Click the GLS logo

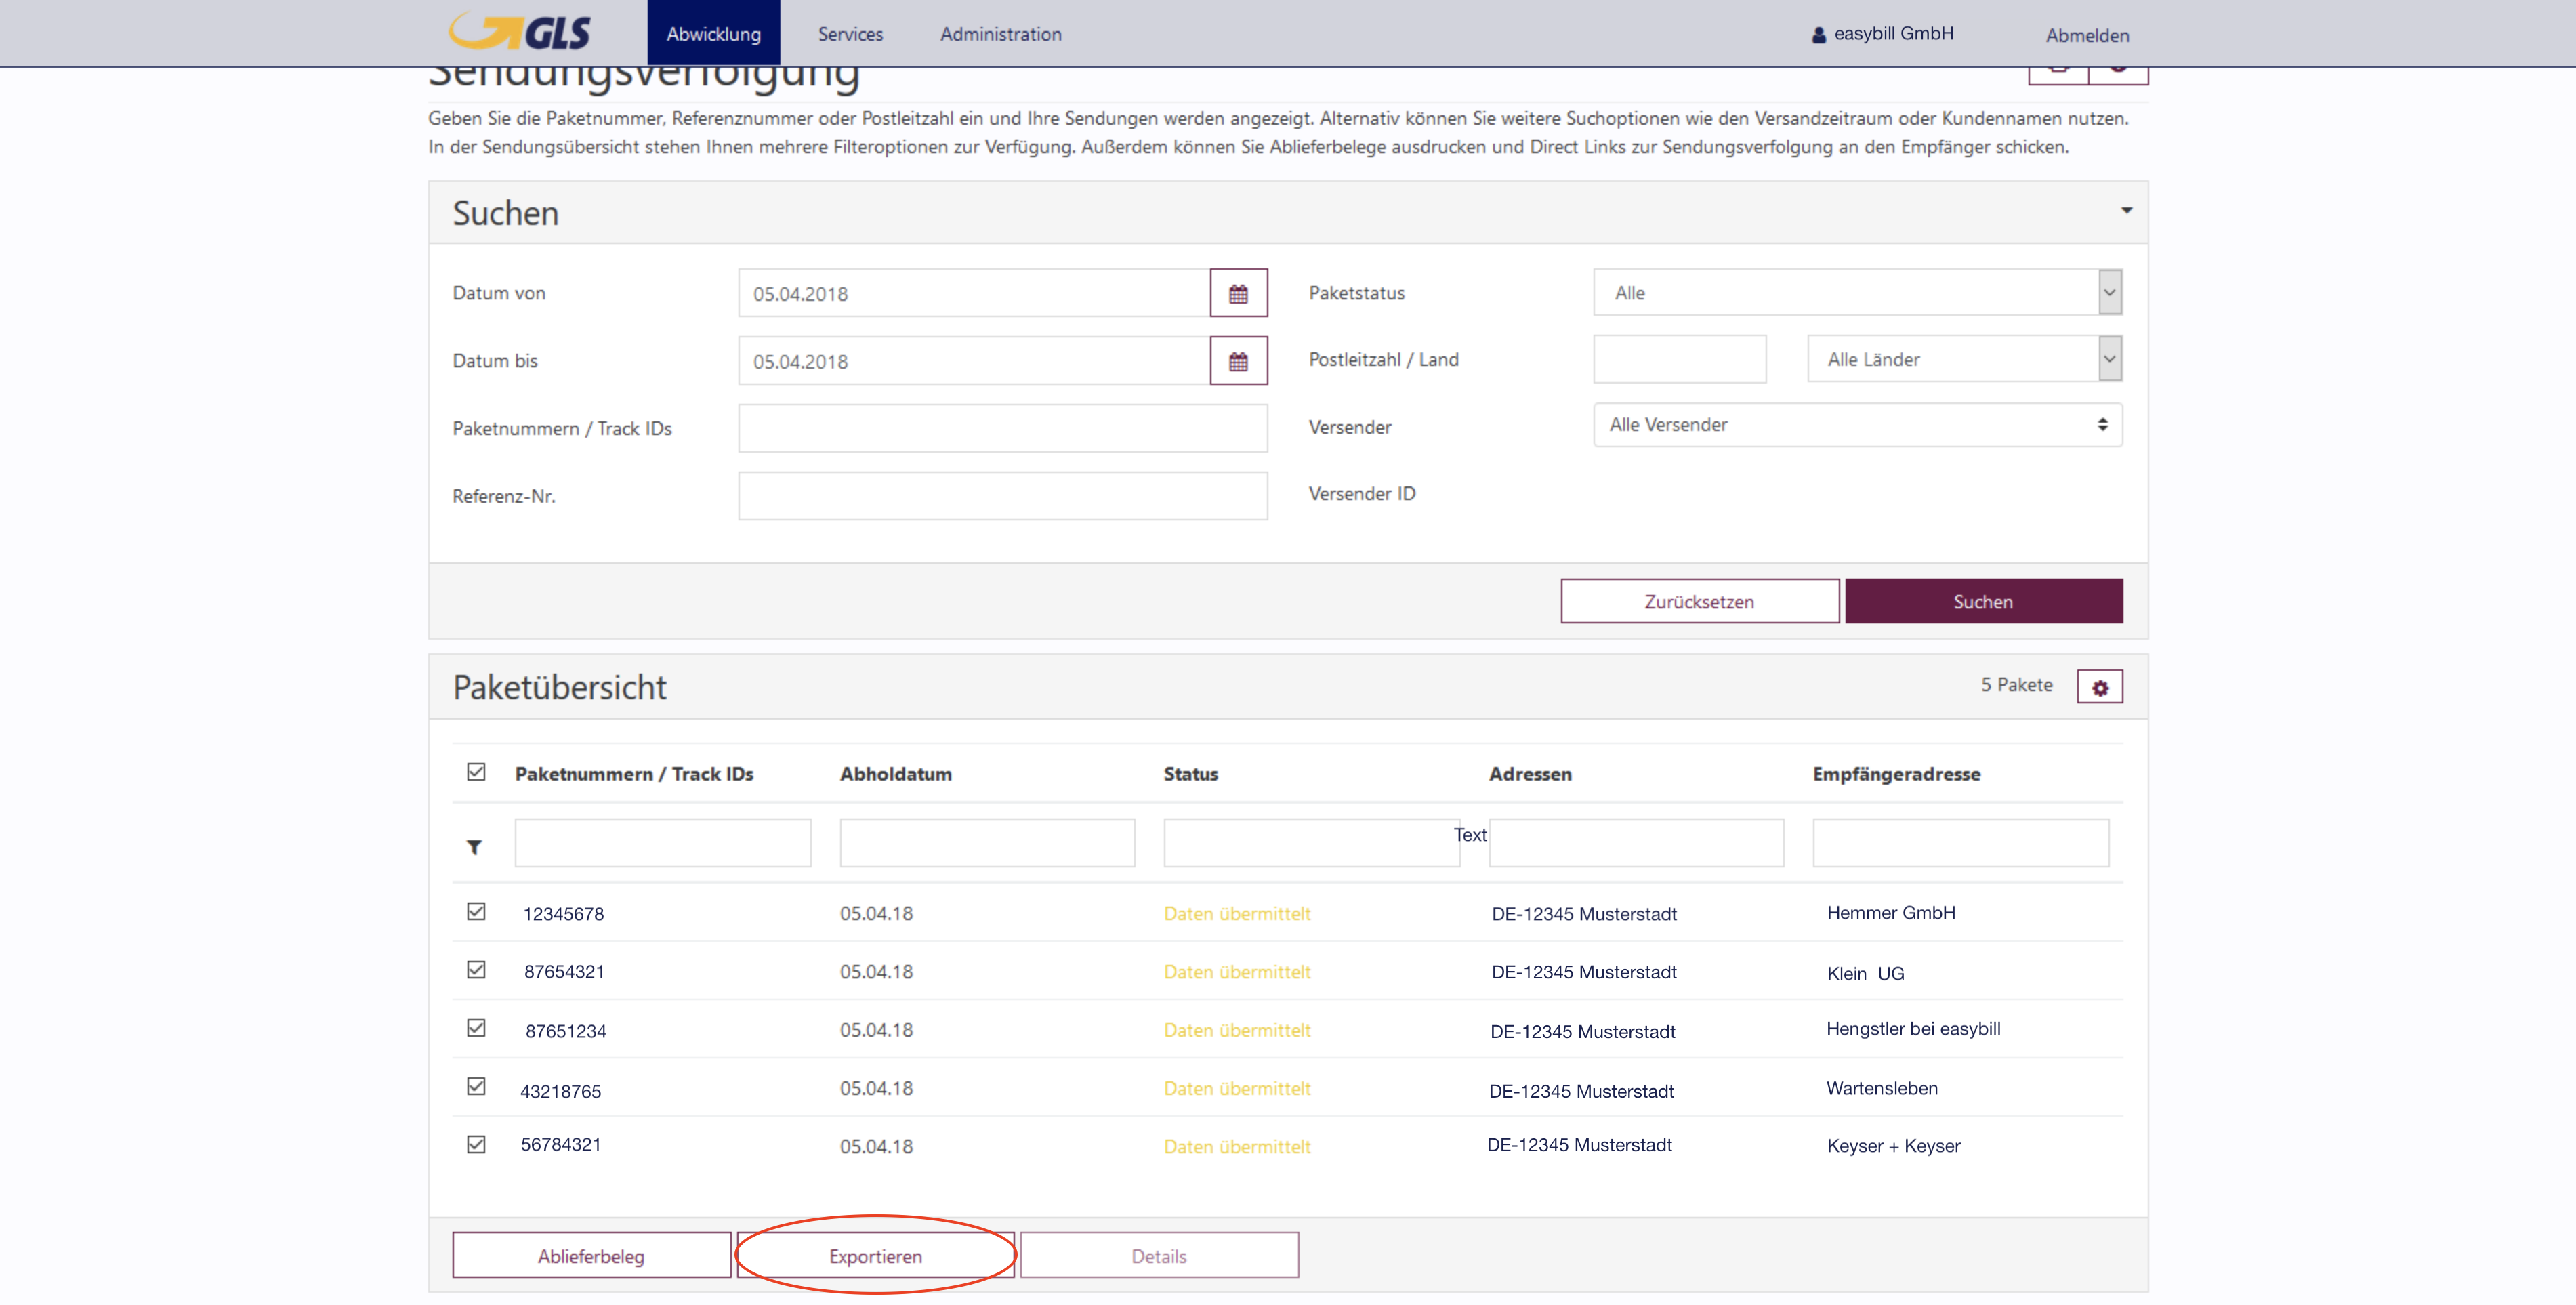coord(521,32)
